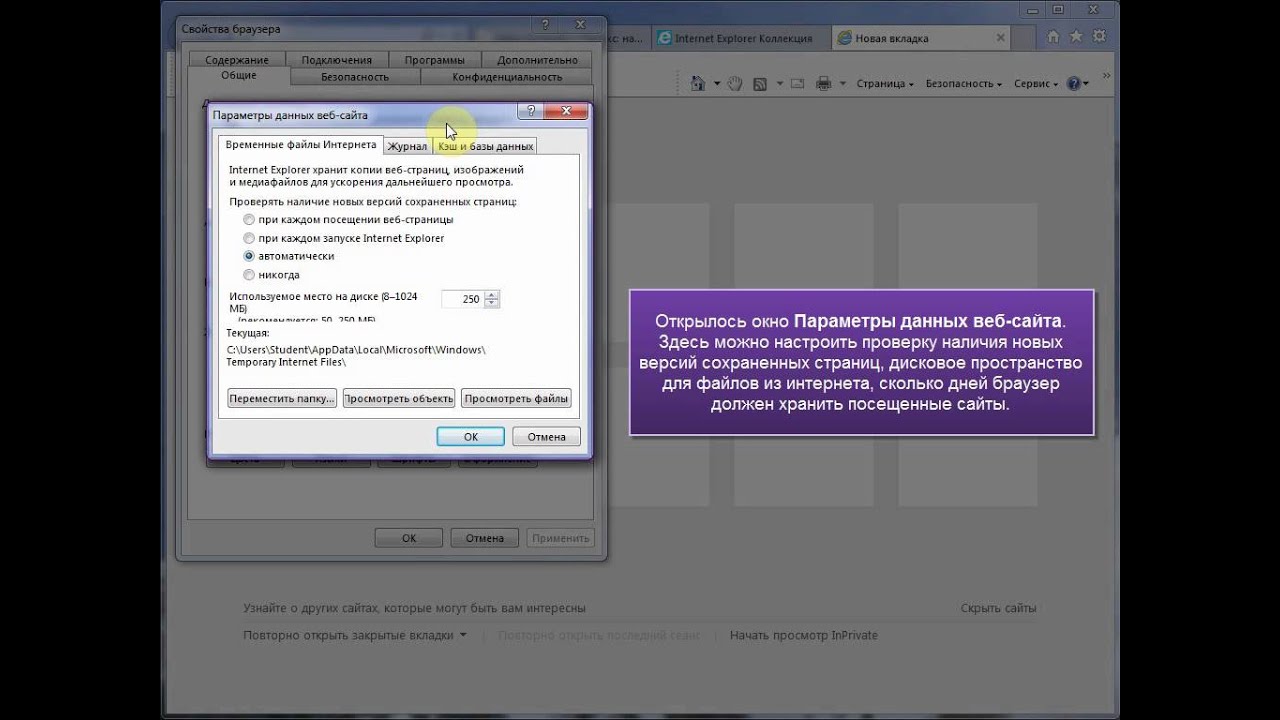Screen dimensions: 1280x720
Task: Expand 'Повторно открыть закрытые вкладки' dropdown
Action: click(x=463, y=635)
